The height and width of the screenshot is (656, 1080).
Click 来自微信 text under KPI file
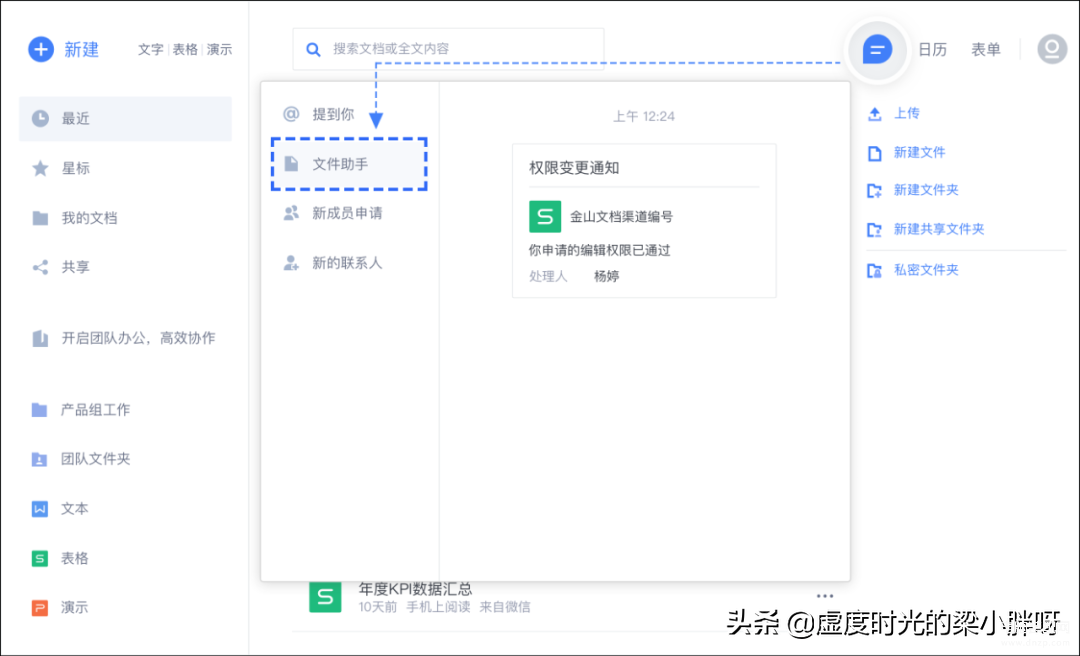(x=505, y=607)
